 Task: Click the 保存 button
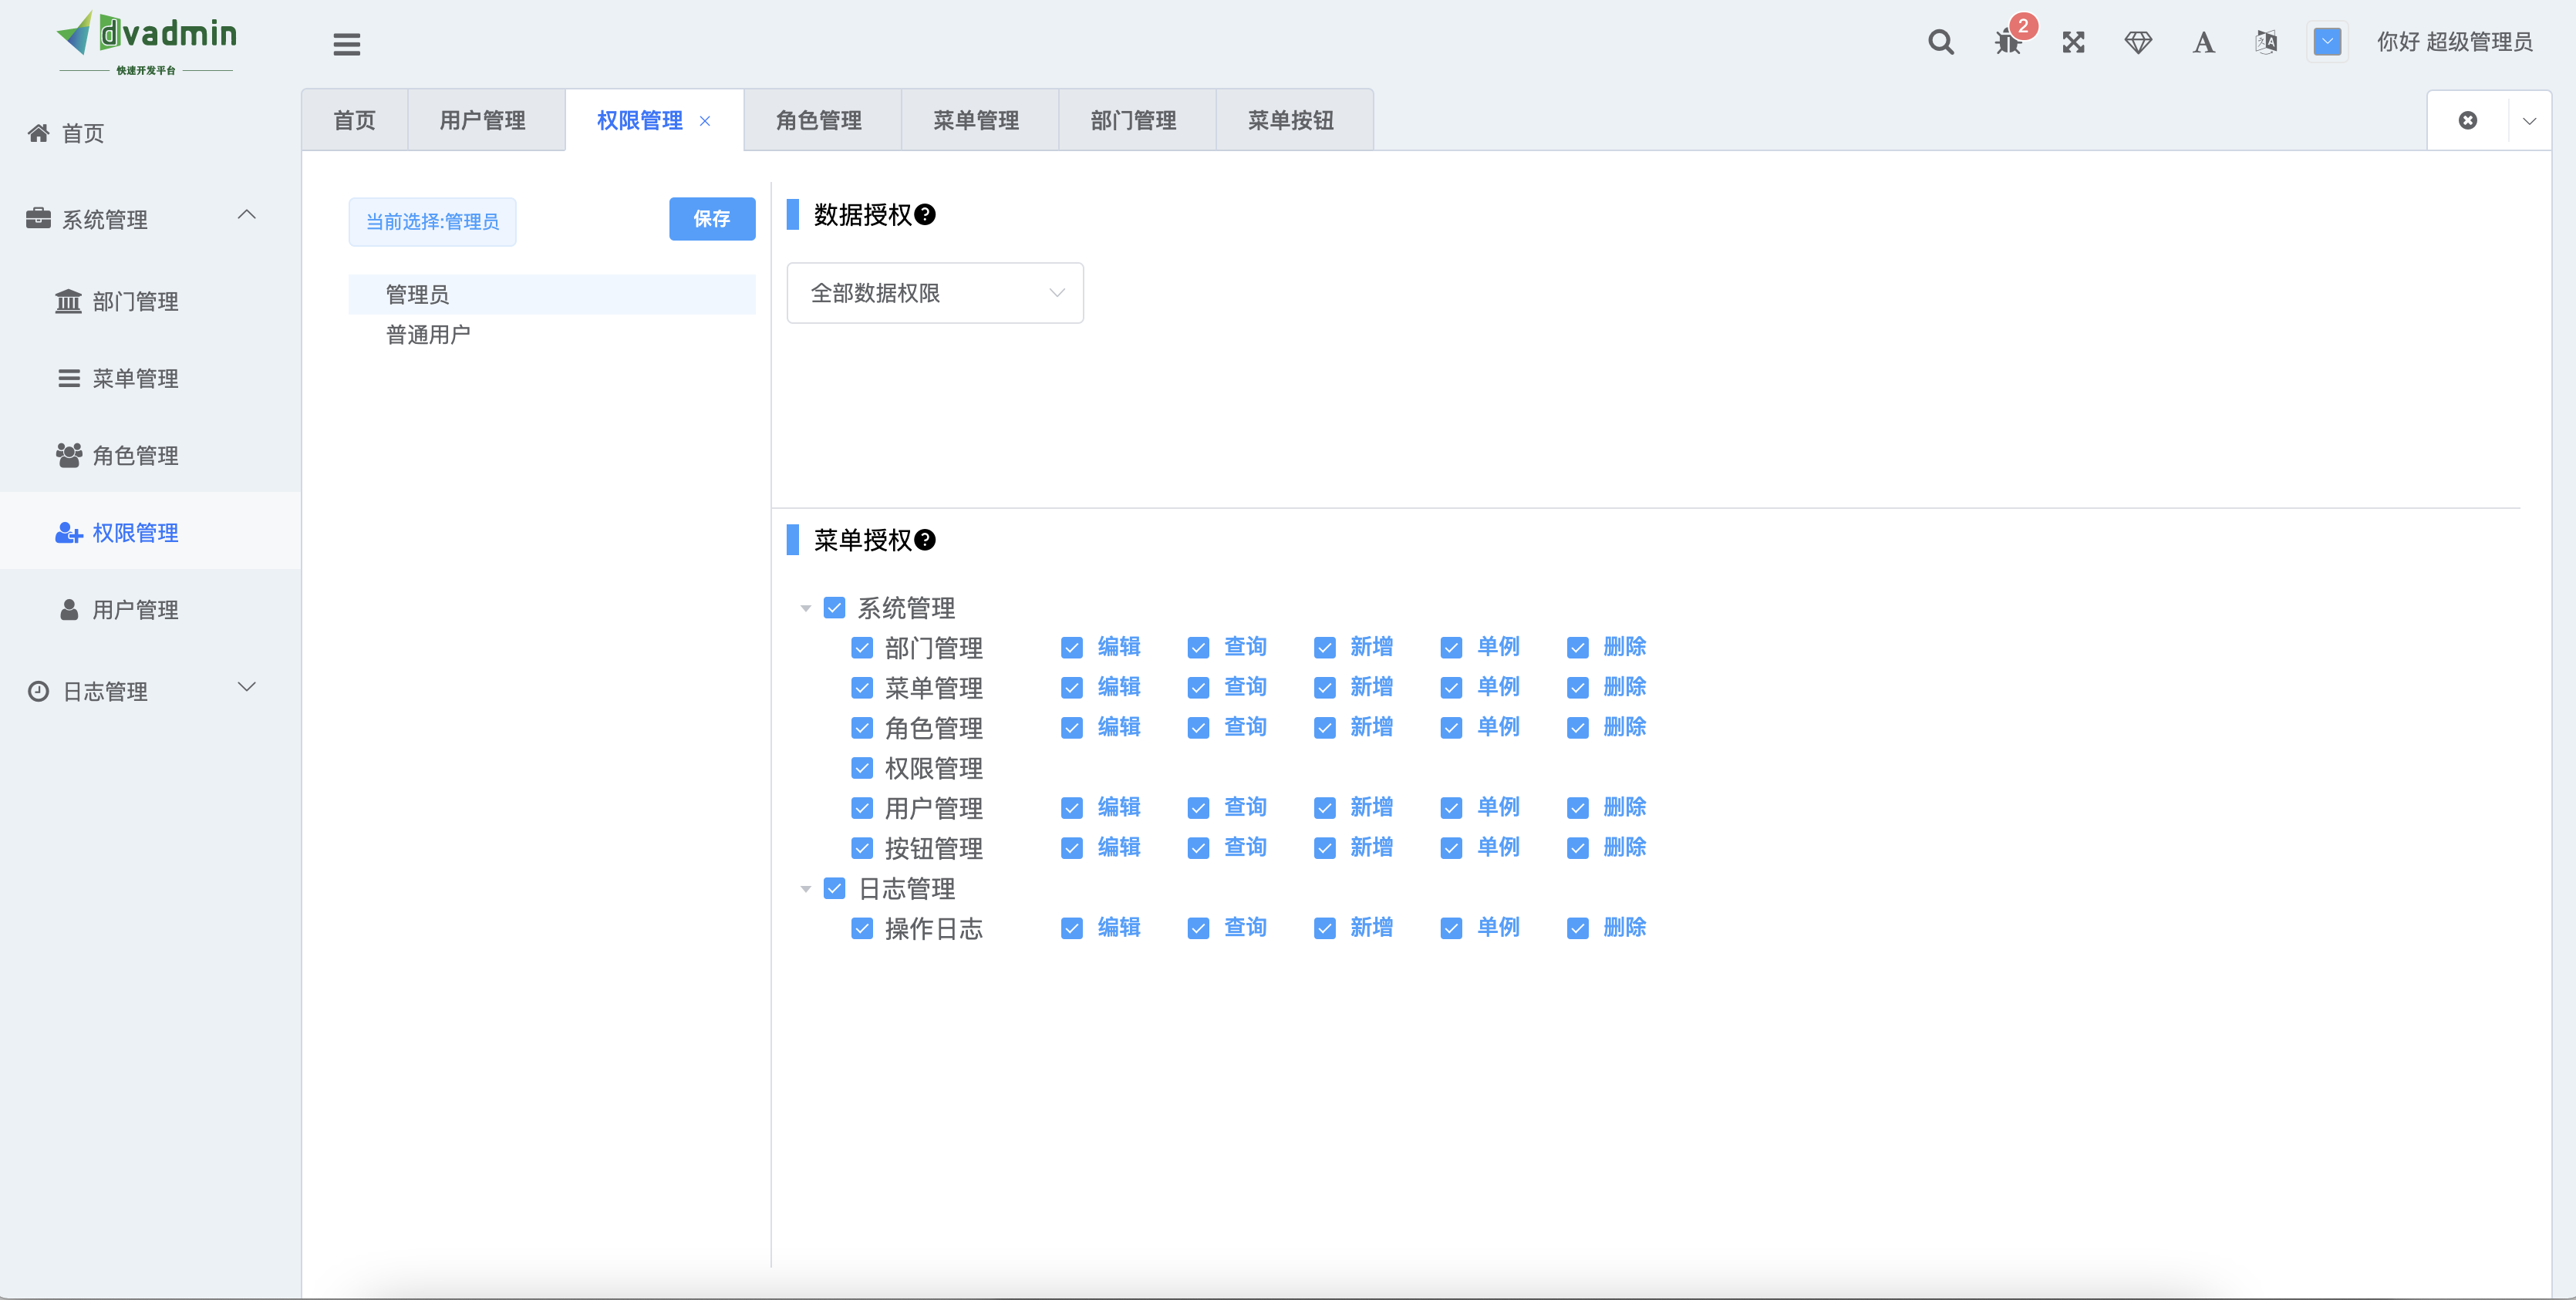pyautogui.click(x=711, y=218)
